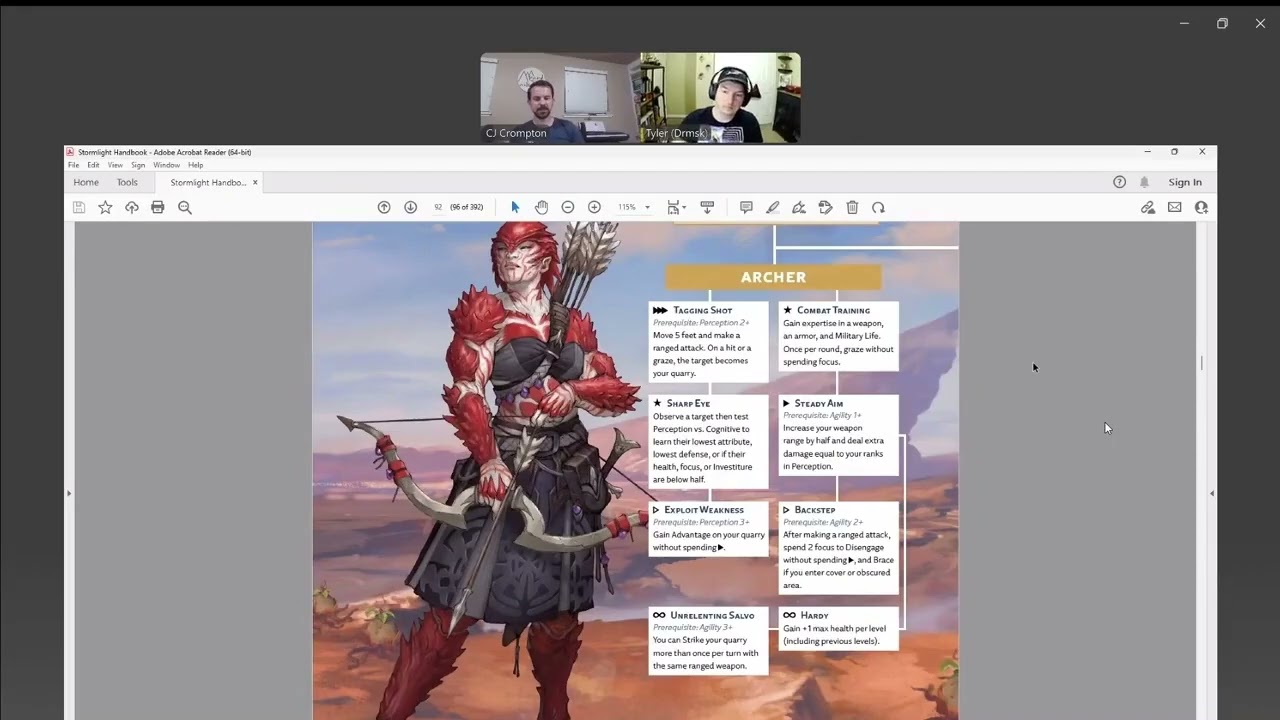This screenshot has width=1280, height=720.
Task: Open the notifications bell
Action: (x=1144, y=182)
